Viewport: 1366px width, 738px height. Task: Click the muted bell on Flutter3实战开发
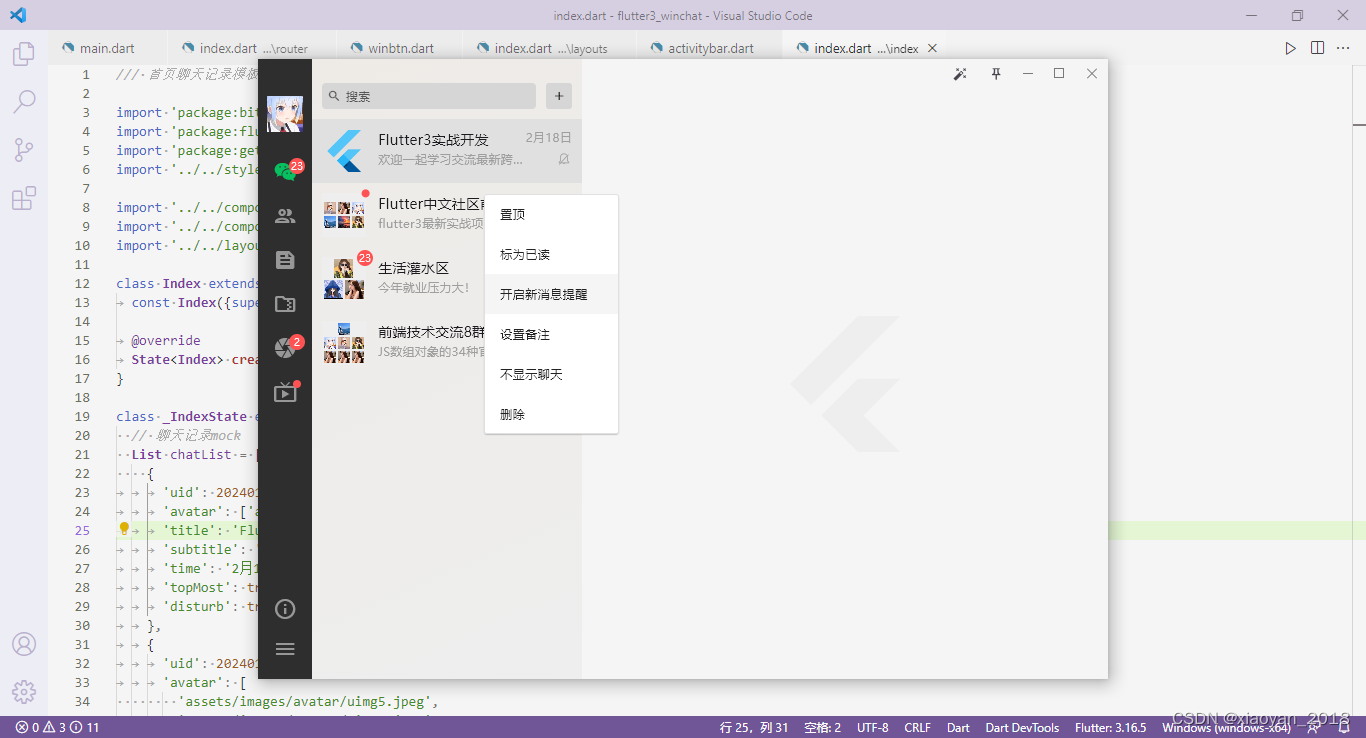(x=564, y=160)
